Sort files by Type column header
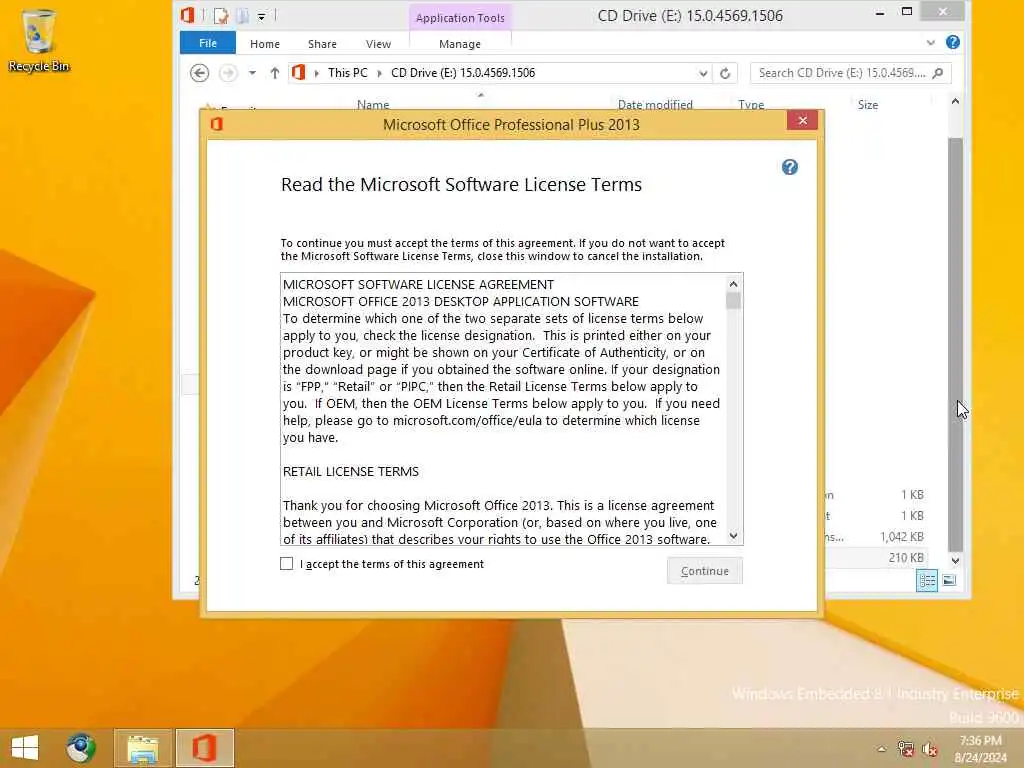The height and width of the screenshot is (768, 1024). [751, 104]
